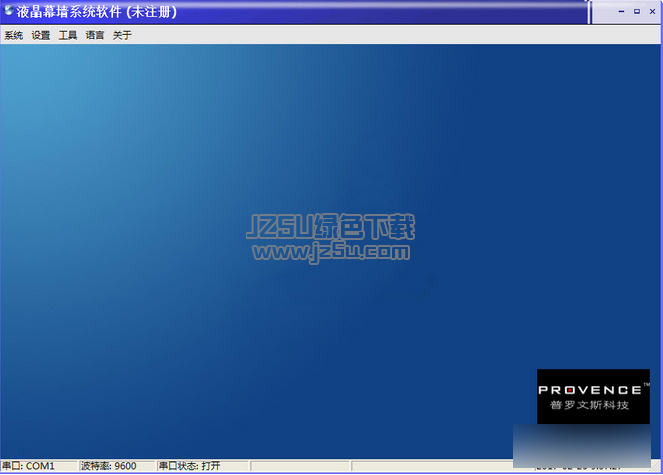The height and width of the screenshot is (475, 663).
Task: Click the 串口: COM1 status entry
Action: (x=39, y=466)
